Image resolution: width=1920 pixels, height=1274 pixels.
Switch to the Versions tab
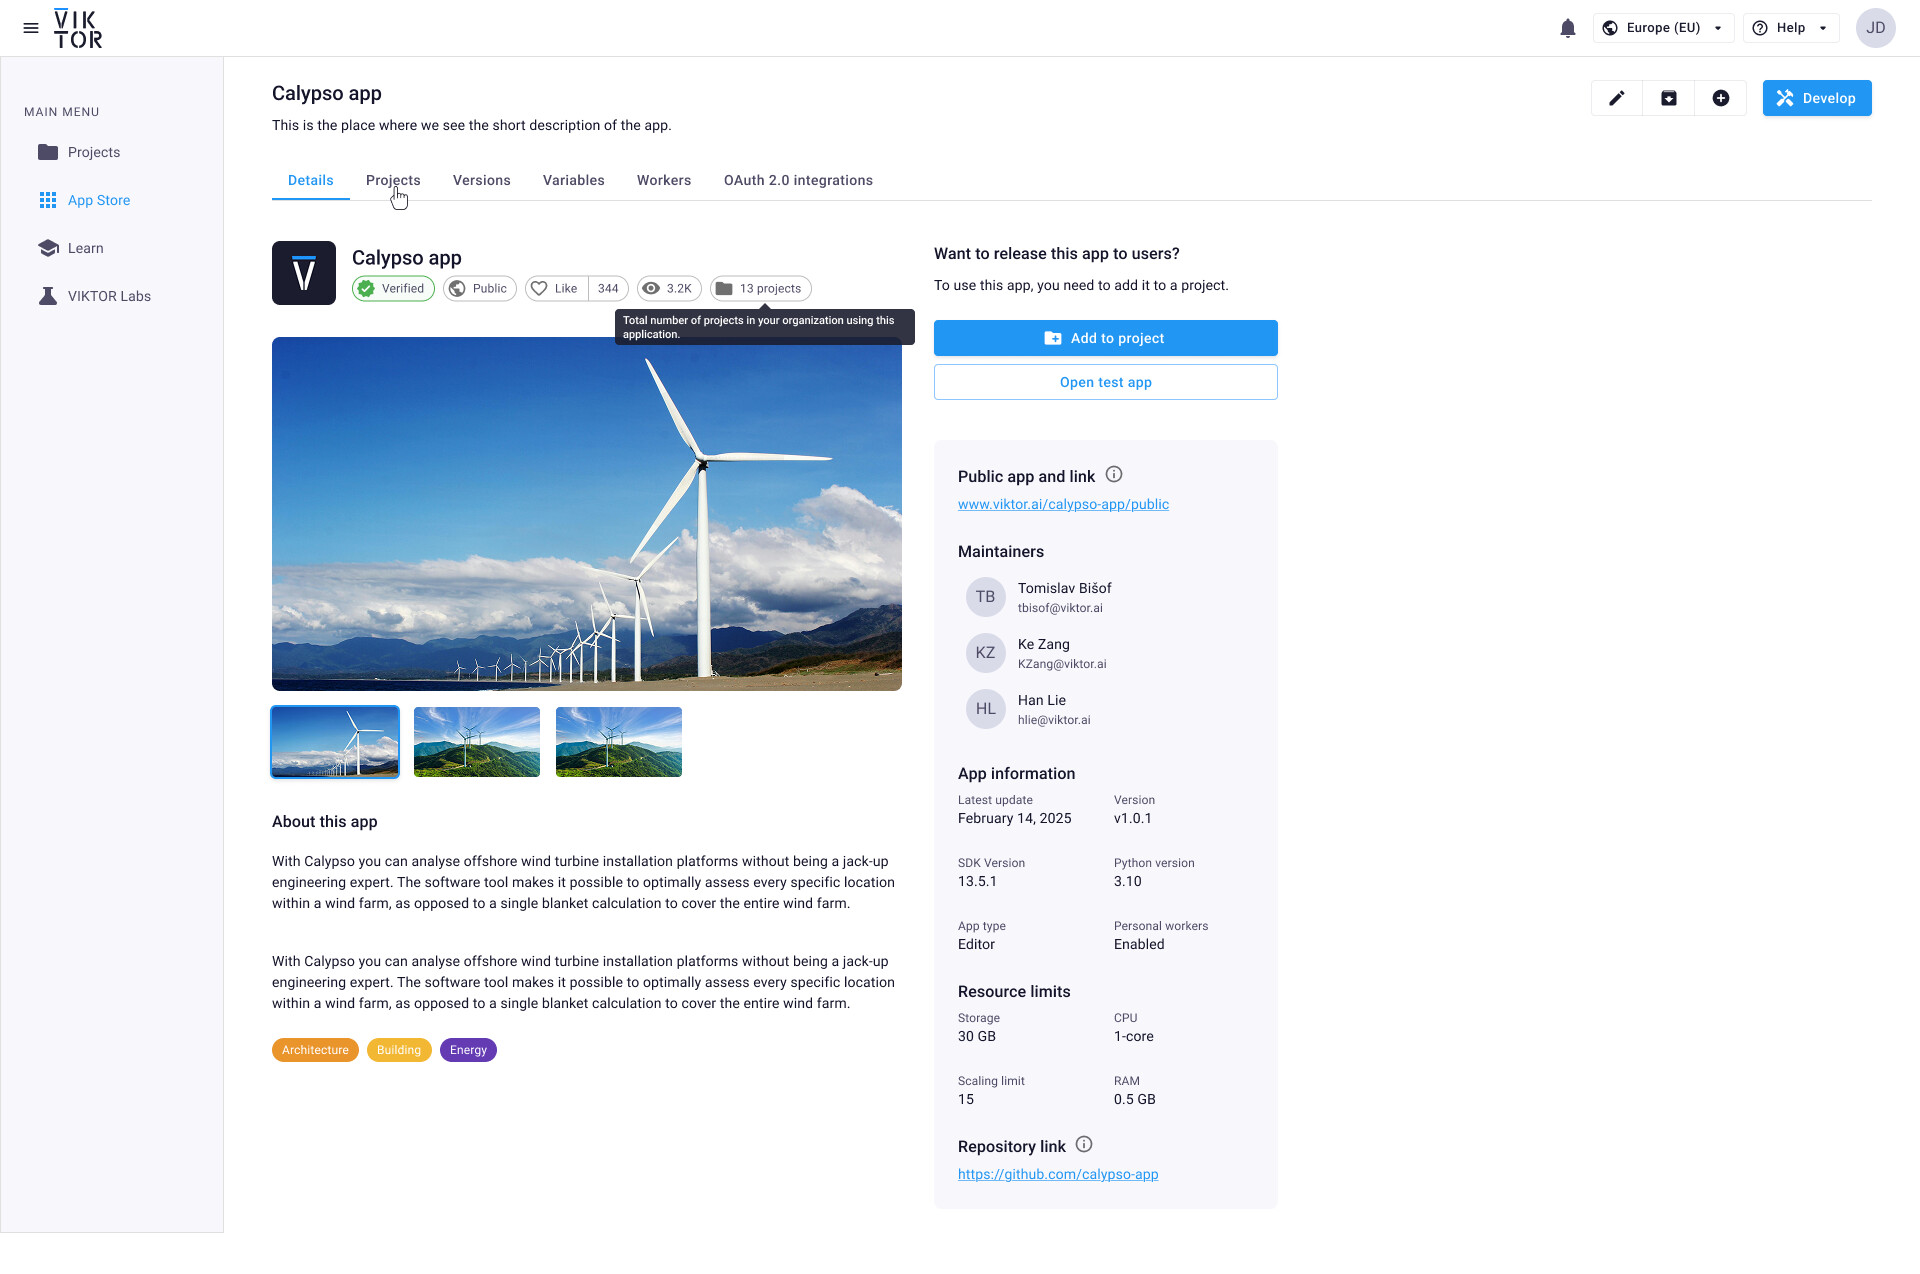(481, 181)
